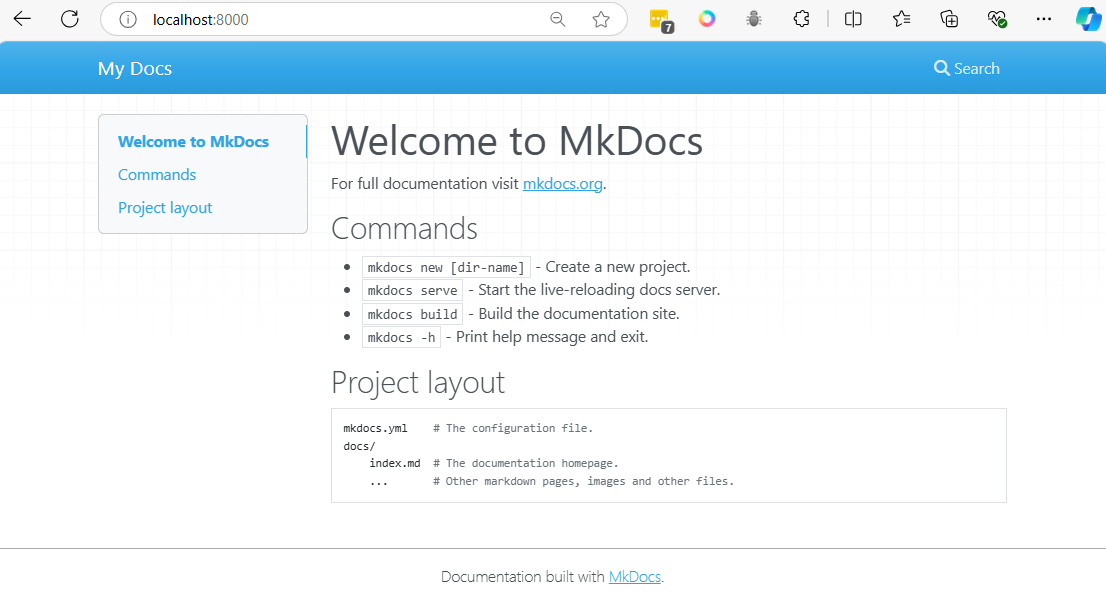
Task: Click the colorful ring extension icon
Action: tap(707, 19)
